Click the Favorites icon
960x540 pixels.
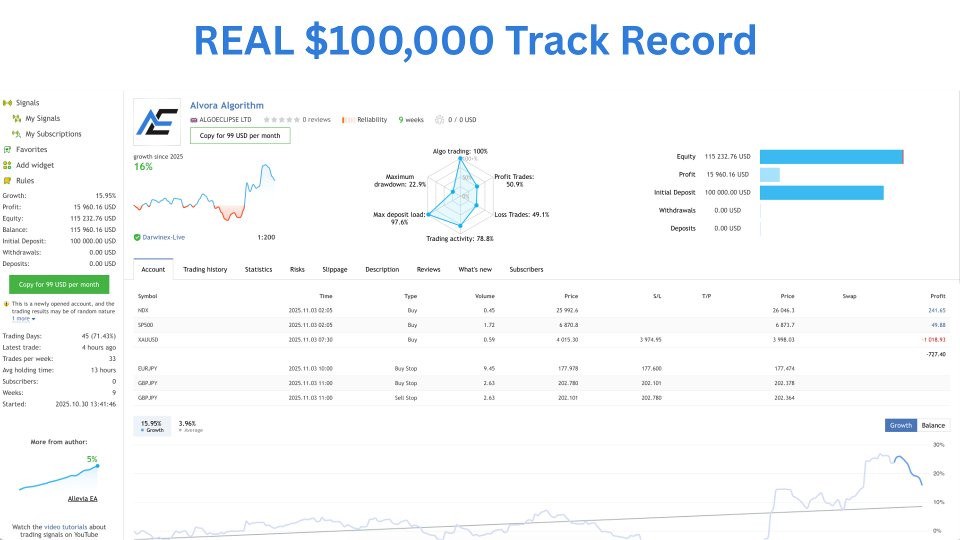click(x=7, y=149)
